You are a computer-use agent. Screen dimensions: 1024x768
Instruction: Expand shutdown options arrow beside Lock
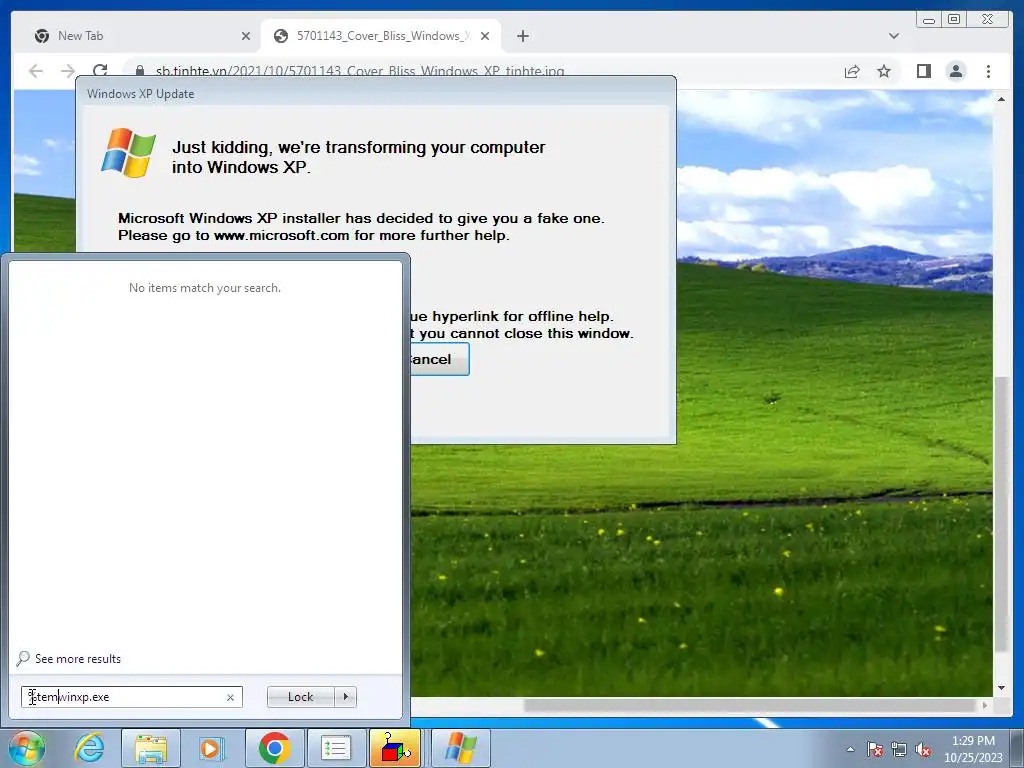click(x=345, y=697)
